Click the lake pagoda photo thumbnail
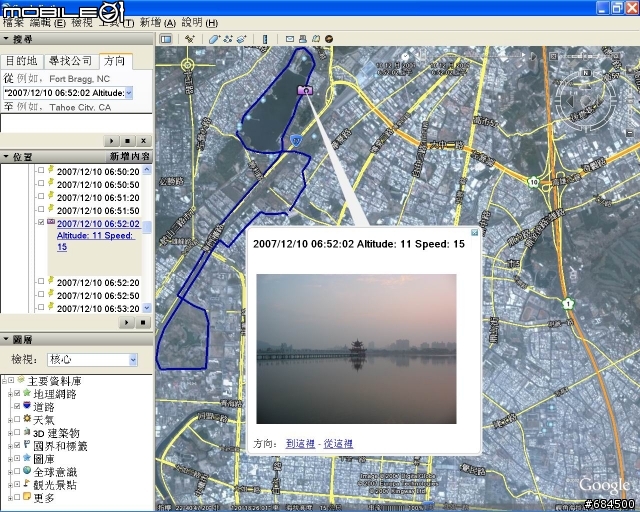The height and width of the screenshot is (512, 640). click(x=356, y=349)
